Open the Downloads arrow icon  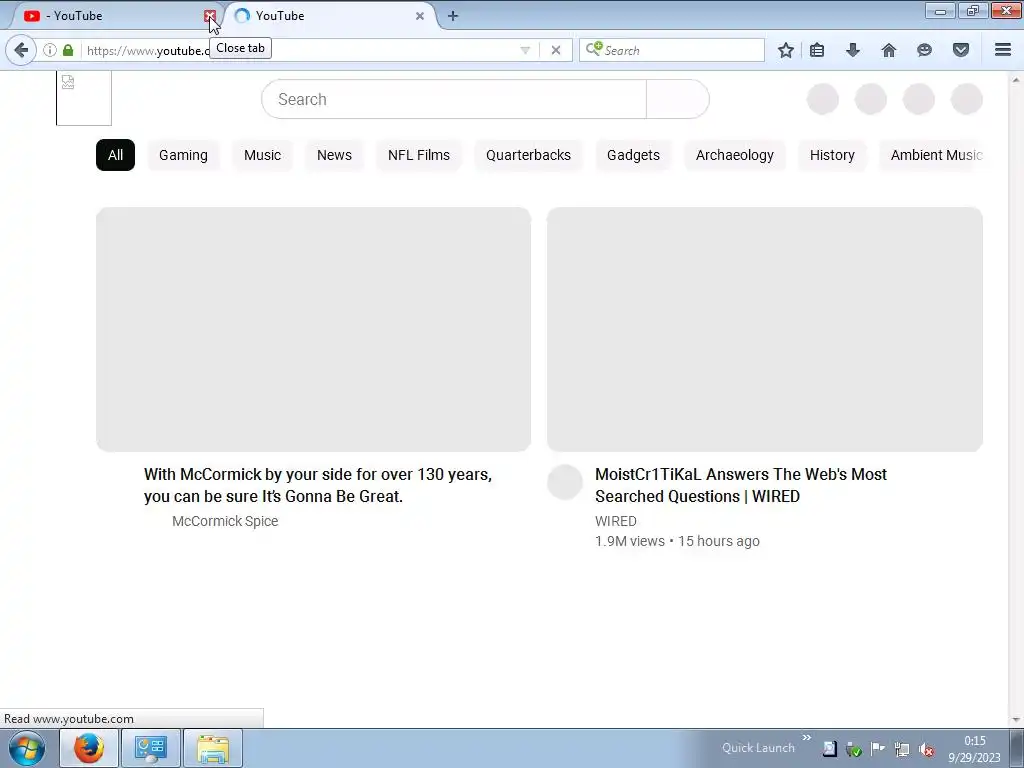pos(852,50)
